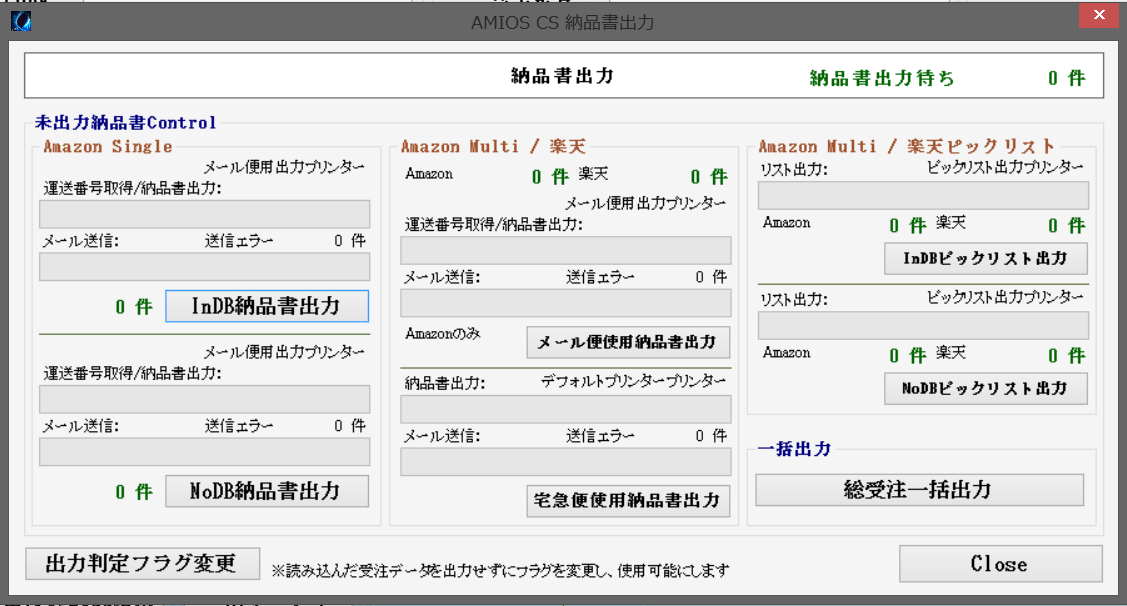Image resolution: width=1127 pixels, height=606 pixels.
Task: Click the InDB納品書出力 button
Action: click(x=266, y=306)
